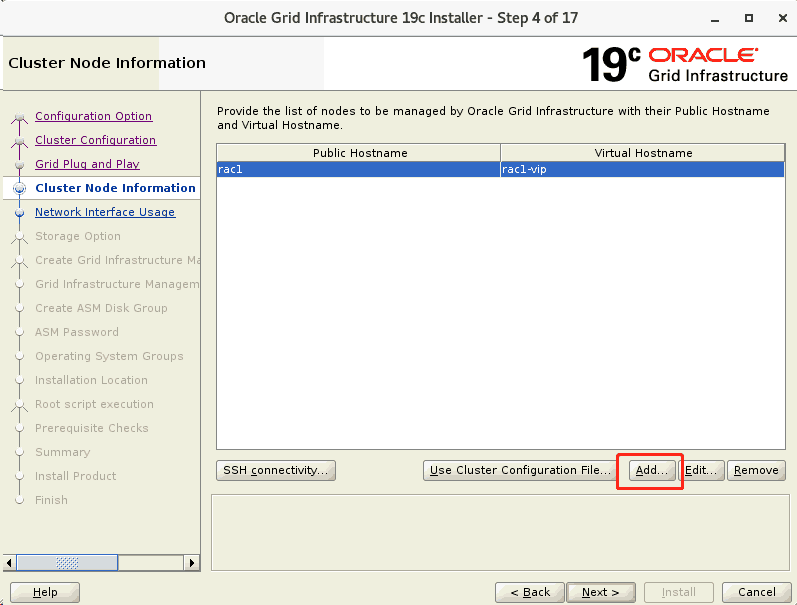
Task: Click the SSH connectivity button
Action: click(275, 470)
